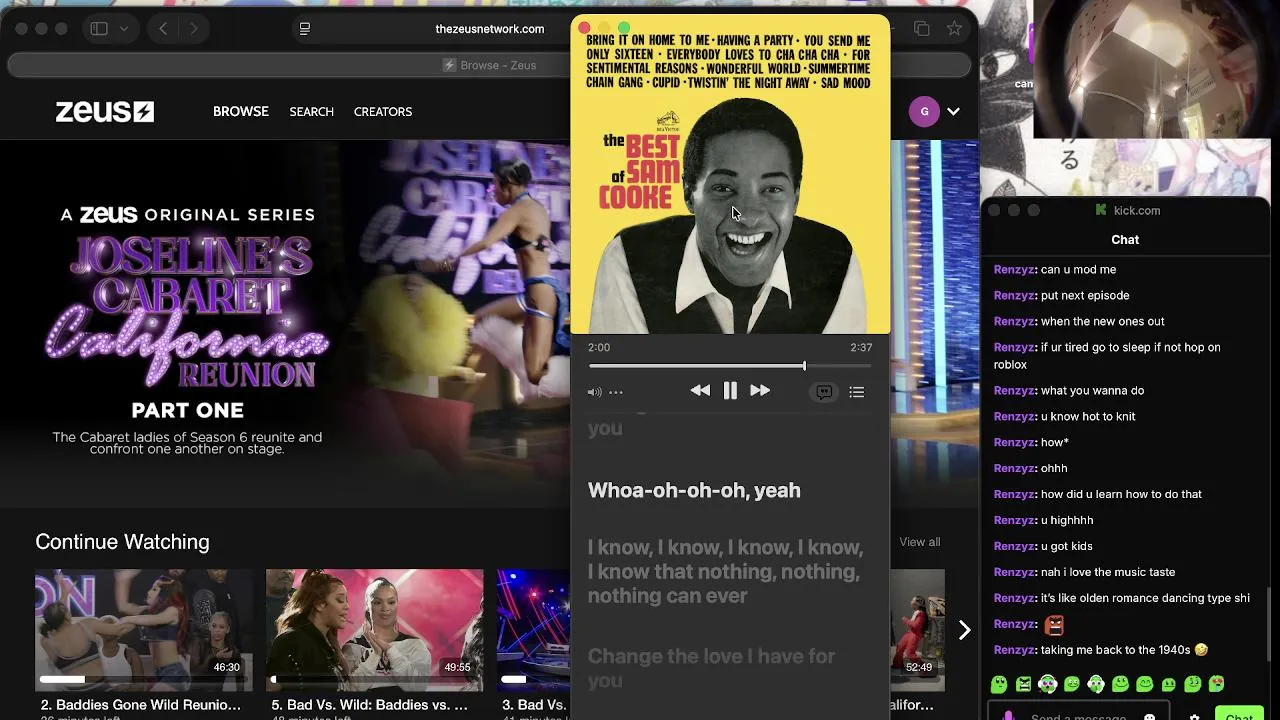Screen dimensions: 1280x720
Task: Pause the song in the music player
Action: pos(730,391)
